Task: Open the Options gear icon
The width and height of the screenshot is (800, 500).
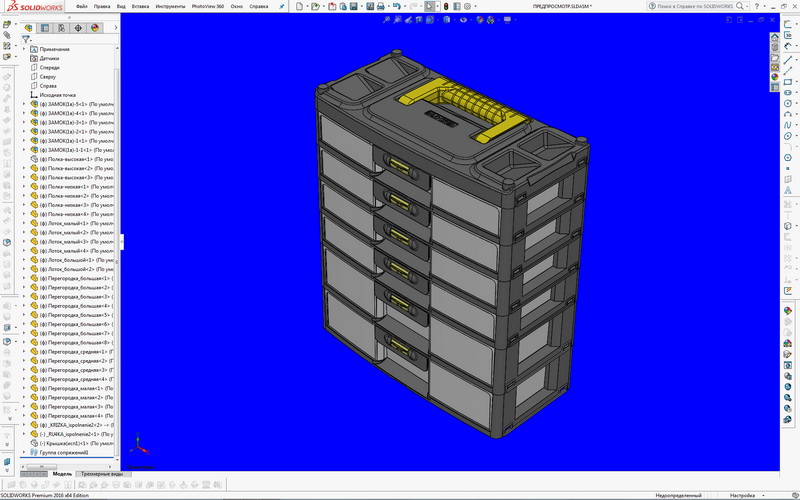Action: (467, 6)
